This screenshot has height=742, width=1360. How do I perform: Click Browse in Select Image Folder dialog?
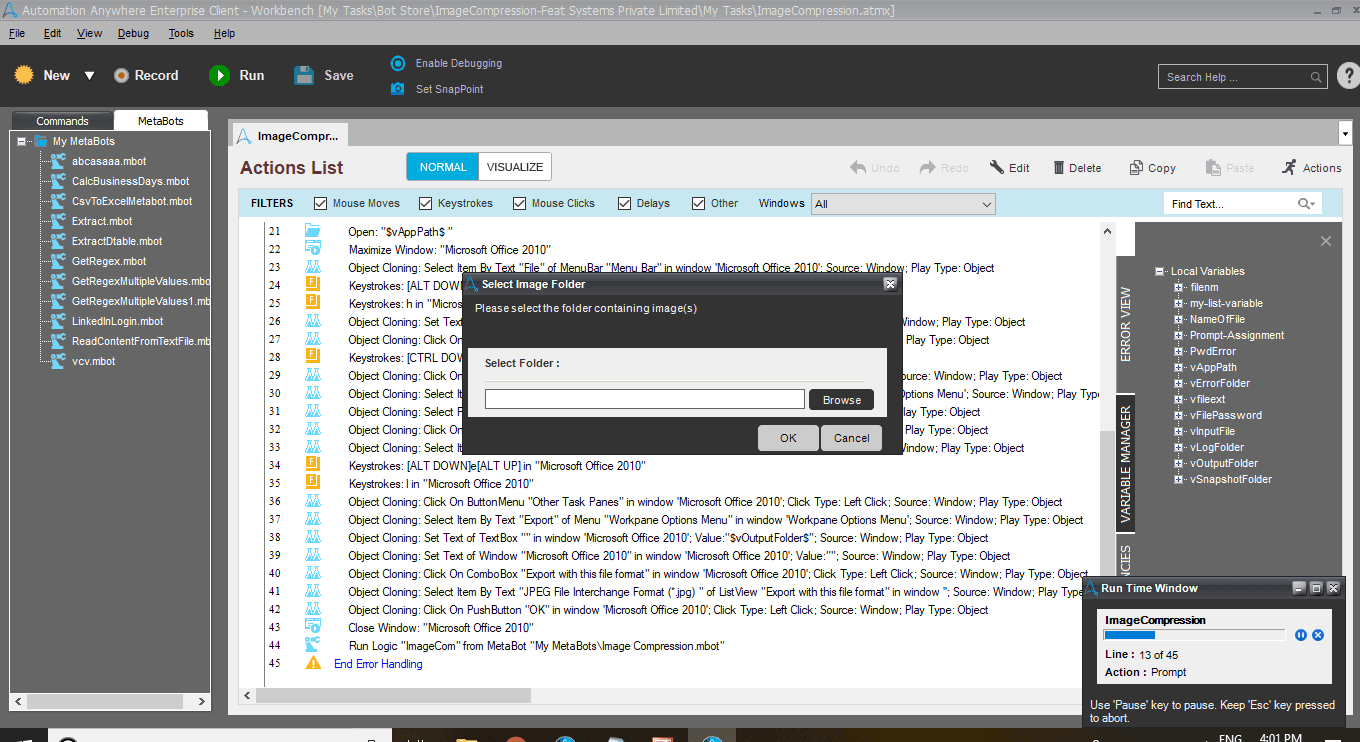(842, 400)
